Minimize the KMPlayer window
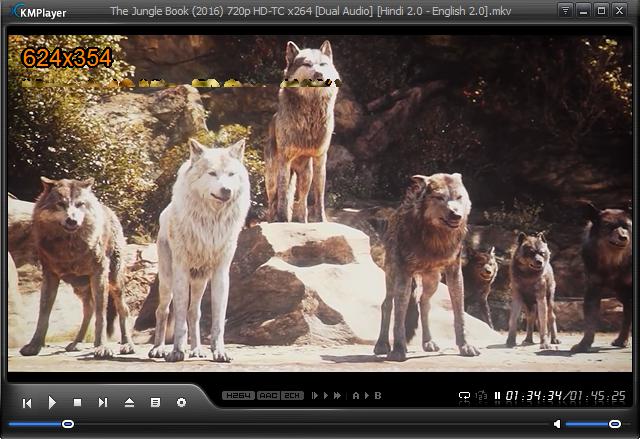The width and height of the screenshot is (640, 439). [583, 11]
